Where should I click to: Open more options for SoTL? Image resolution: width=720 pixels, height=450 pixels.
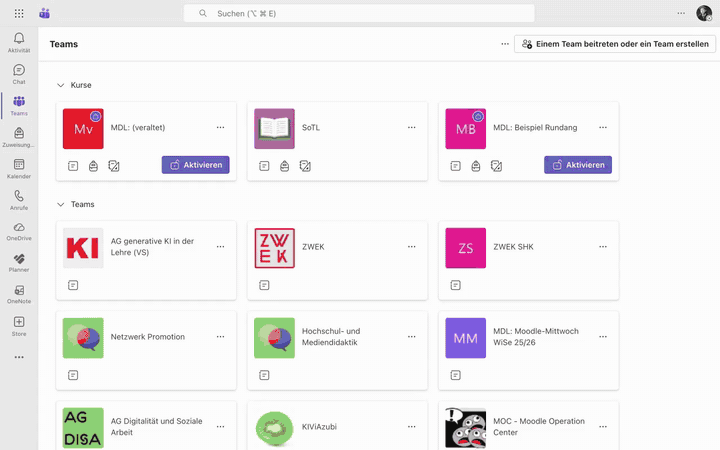(411, 128)
